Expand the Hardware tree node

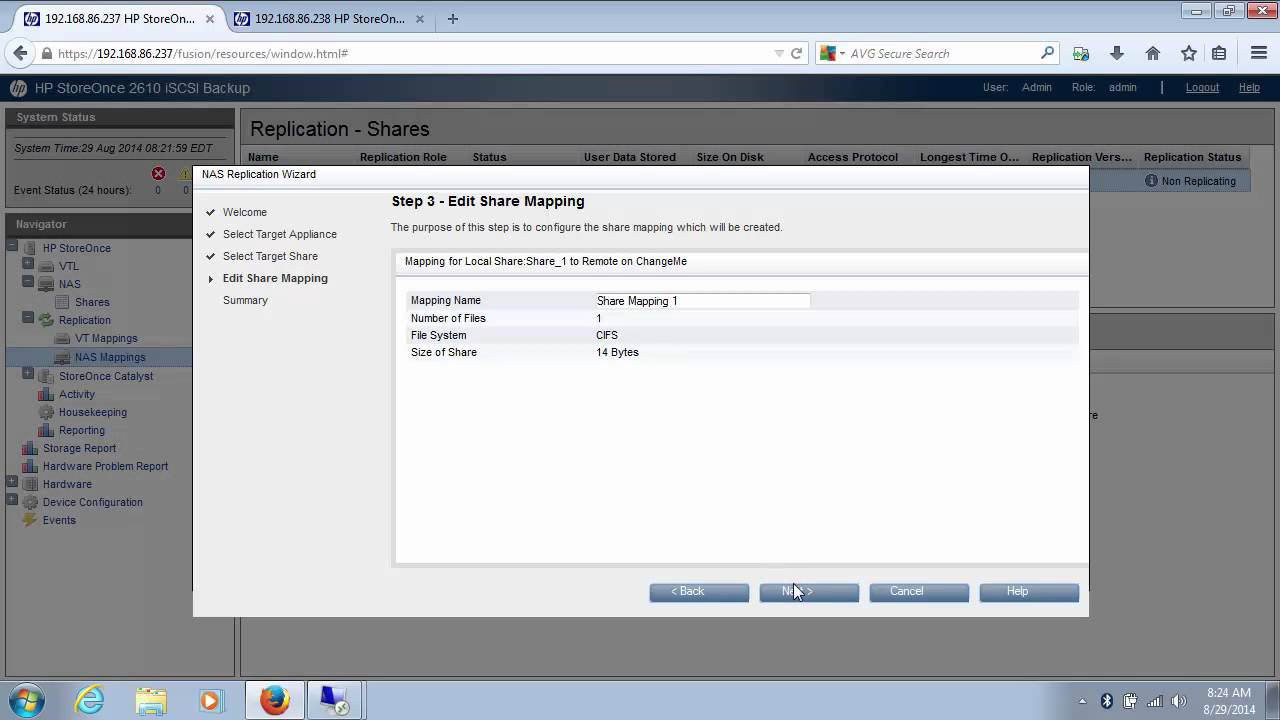(x=12, y=482)
